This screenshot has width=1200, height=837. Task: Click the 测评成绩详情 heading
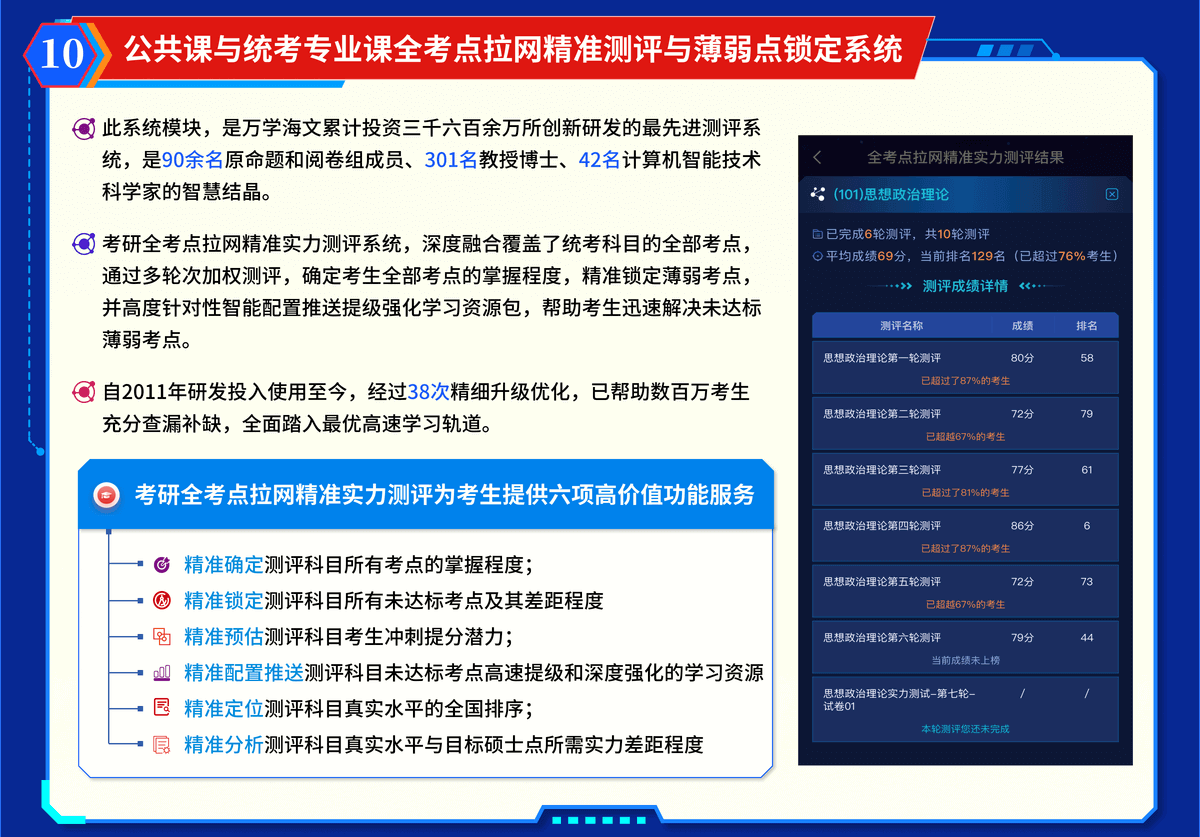[964, 287]
